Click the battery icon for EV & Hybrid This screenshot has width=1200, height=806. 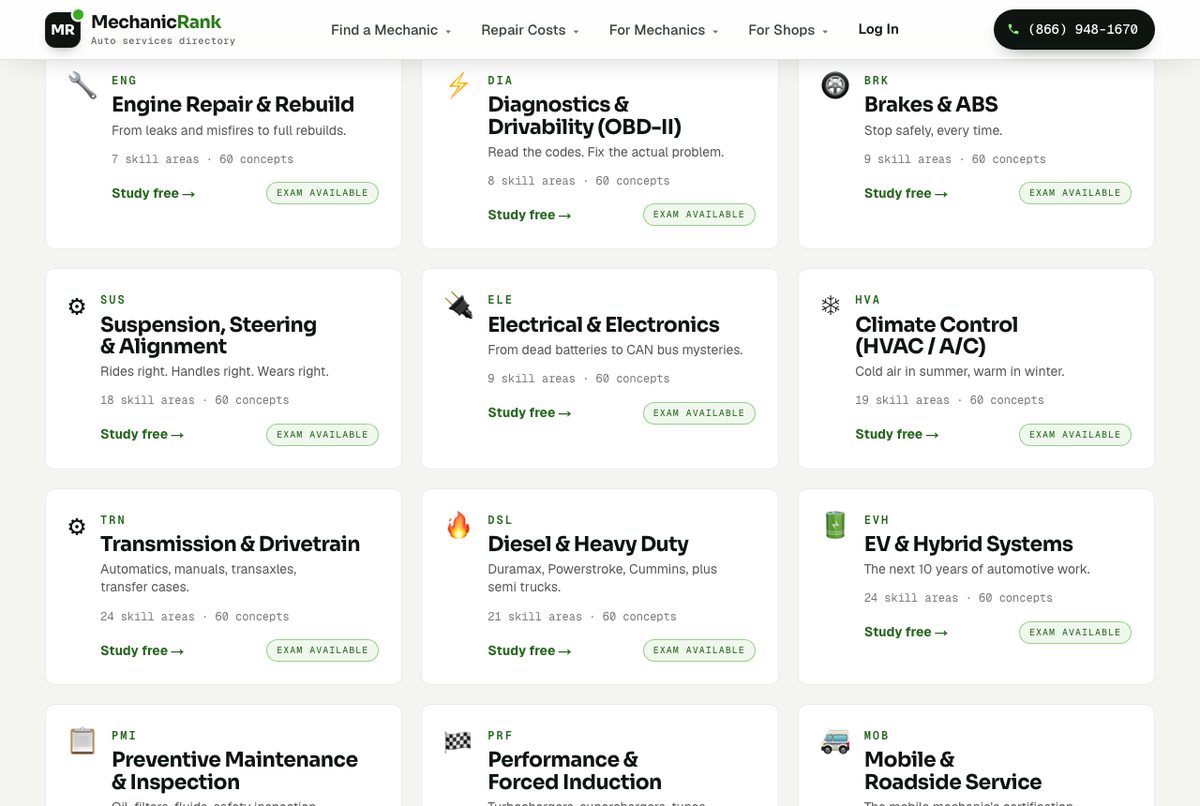coord(835,525)
